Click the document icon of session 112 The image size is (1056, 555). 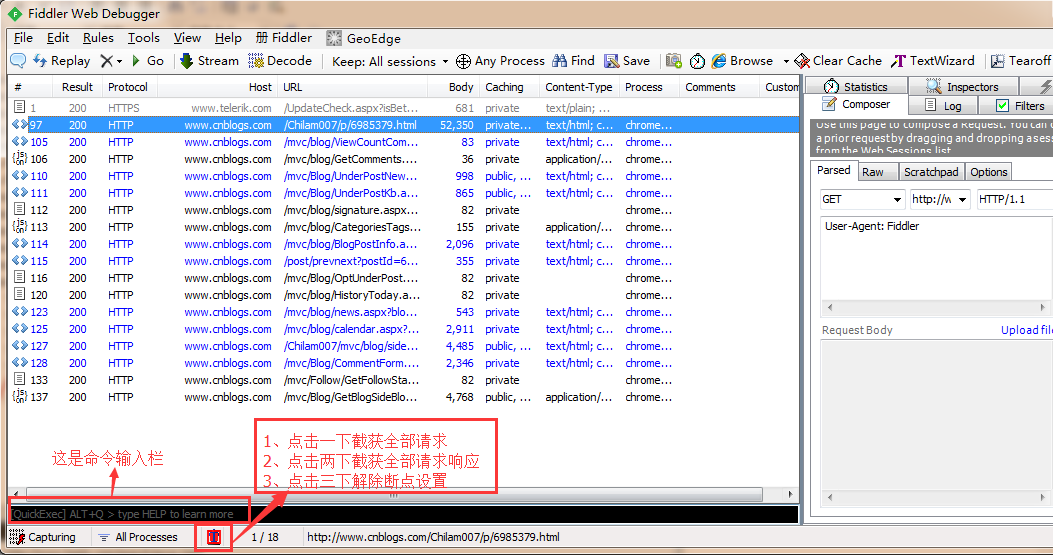(20, 209)
